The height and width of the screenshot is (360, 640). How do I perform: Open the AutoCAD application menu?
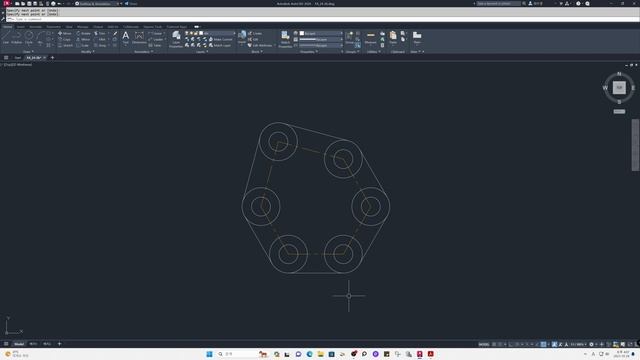(7, 3)
